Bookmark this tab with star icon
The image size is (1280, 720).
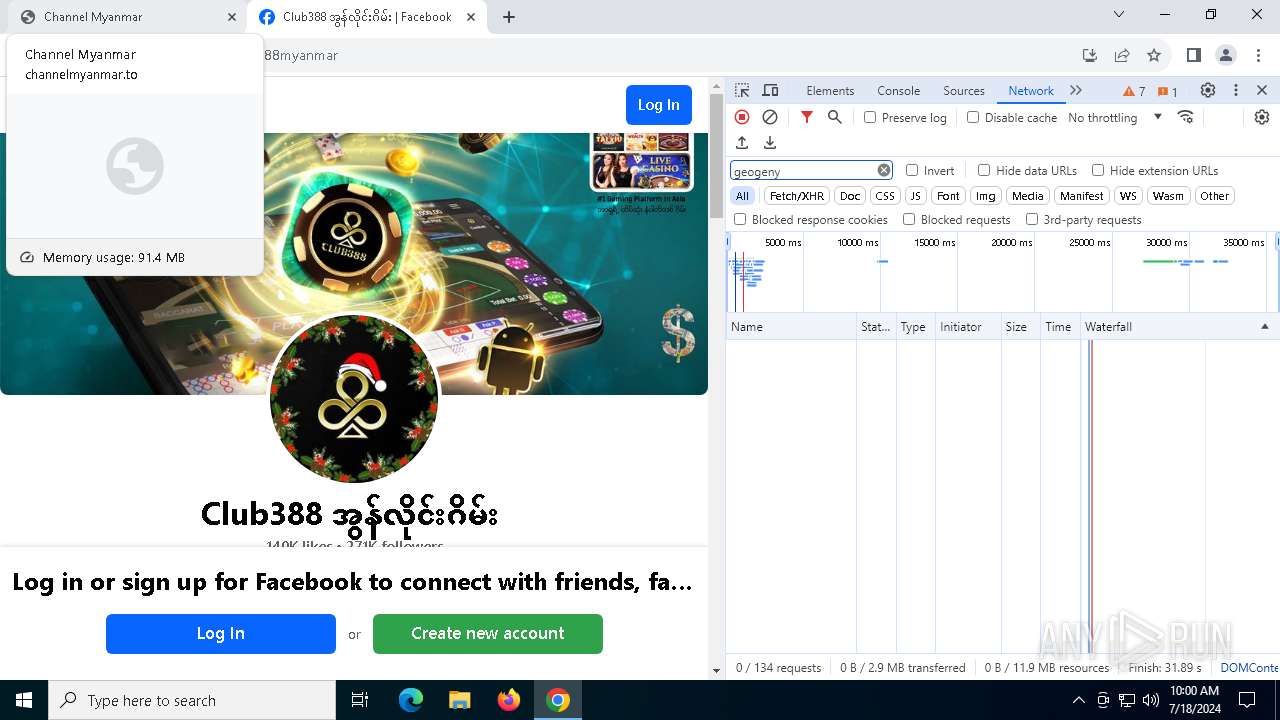pos(1154,55)
